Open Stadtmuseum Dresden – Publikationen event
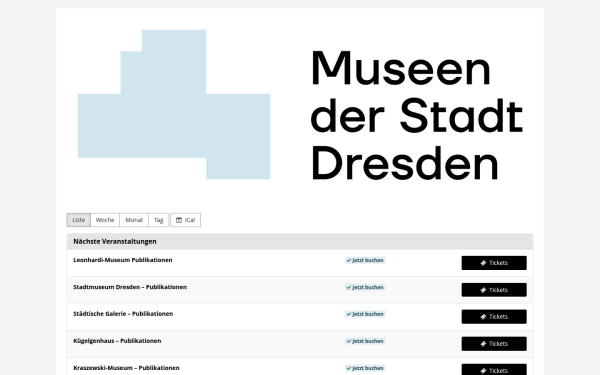 pos(130,287)
